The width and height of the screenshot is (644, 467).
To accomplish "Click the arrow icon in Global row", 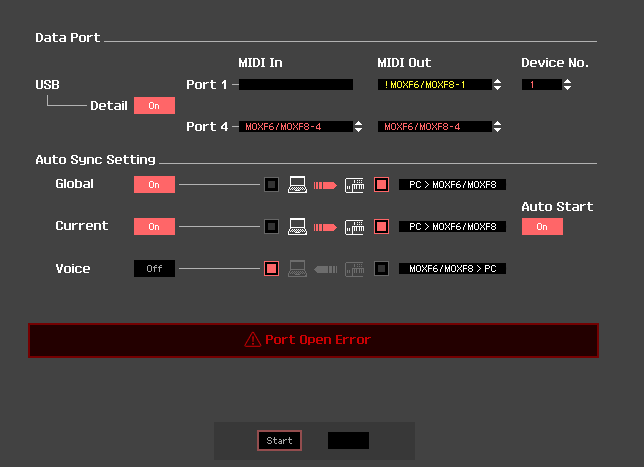I will tap(325, 185).
